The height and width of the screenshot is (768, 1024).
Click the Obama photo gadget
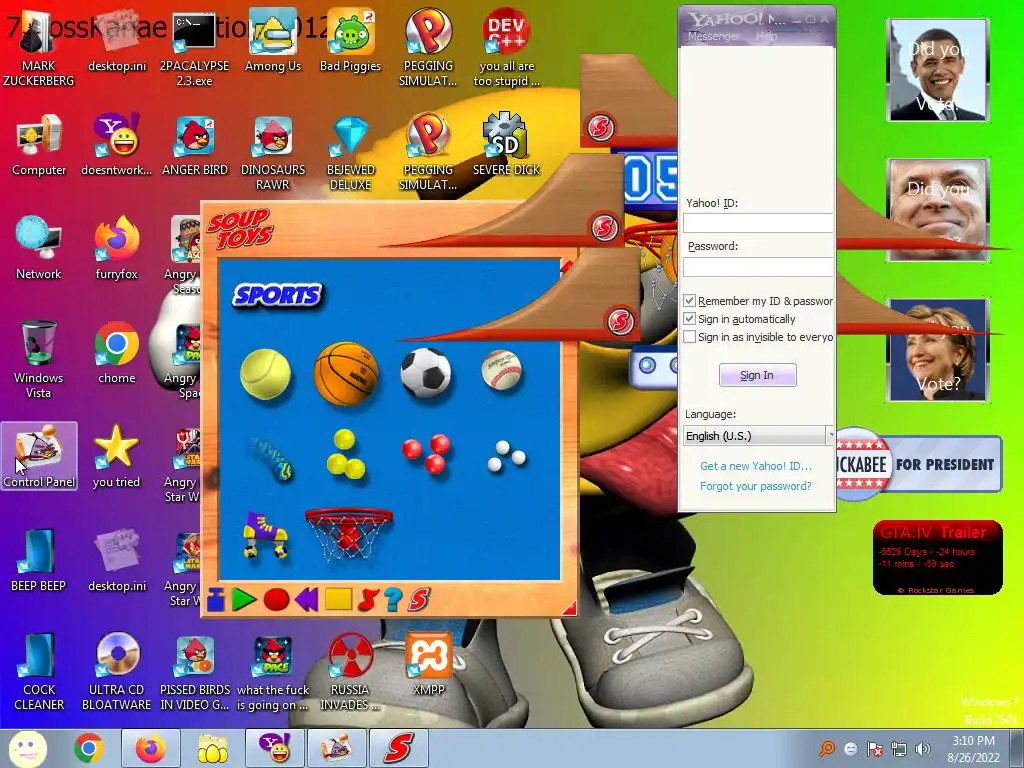coord(938,70)
